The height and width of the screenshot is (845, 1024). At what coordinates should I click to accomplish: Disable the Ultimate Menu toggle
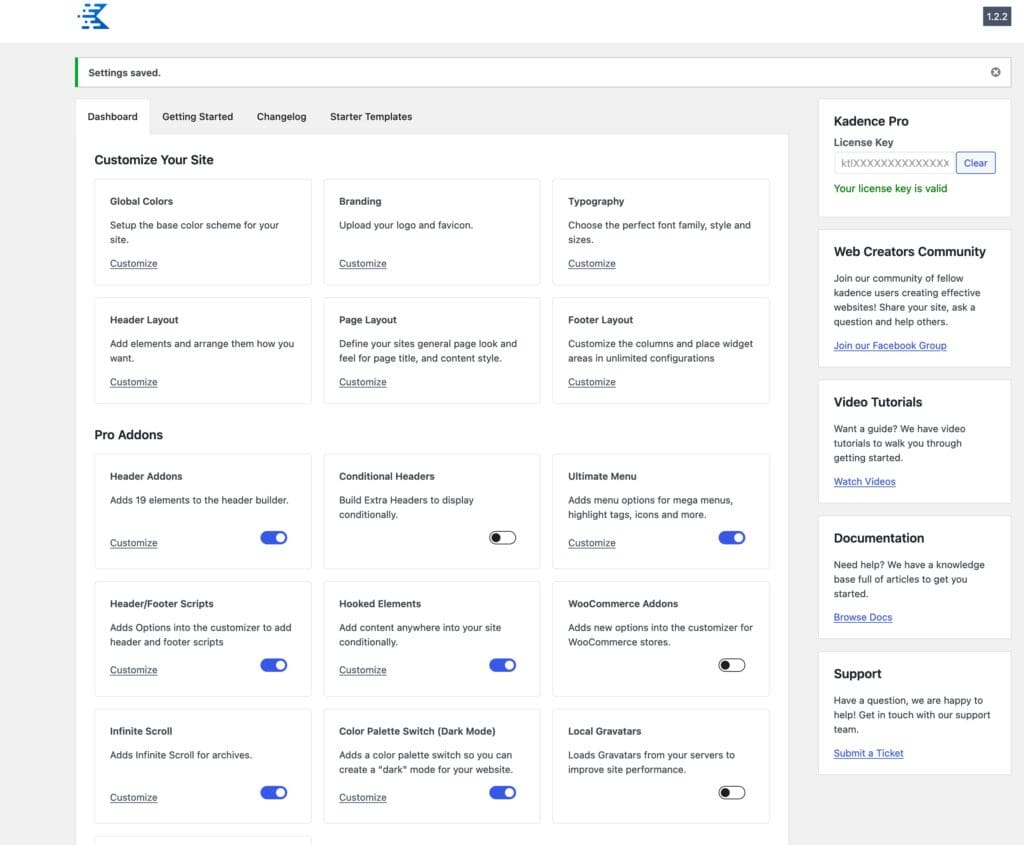[x=731, y=537]
